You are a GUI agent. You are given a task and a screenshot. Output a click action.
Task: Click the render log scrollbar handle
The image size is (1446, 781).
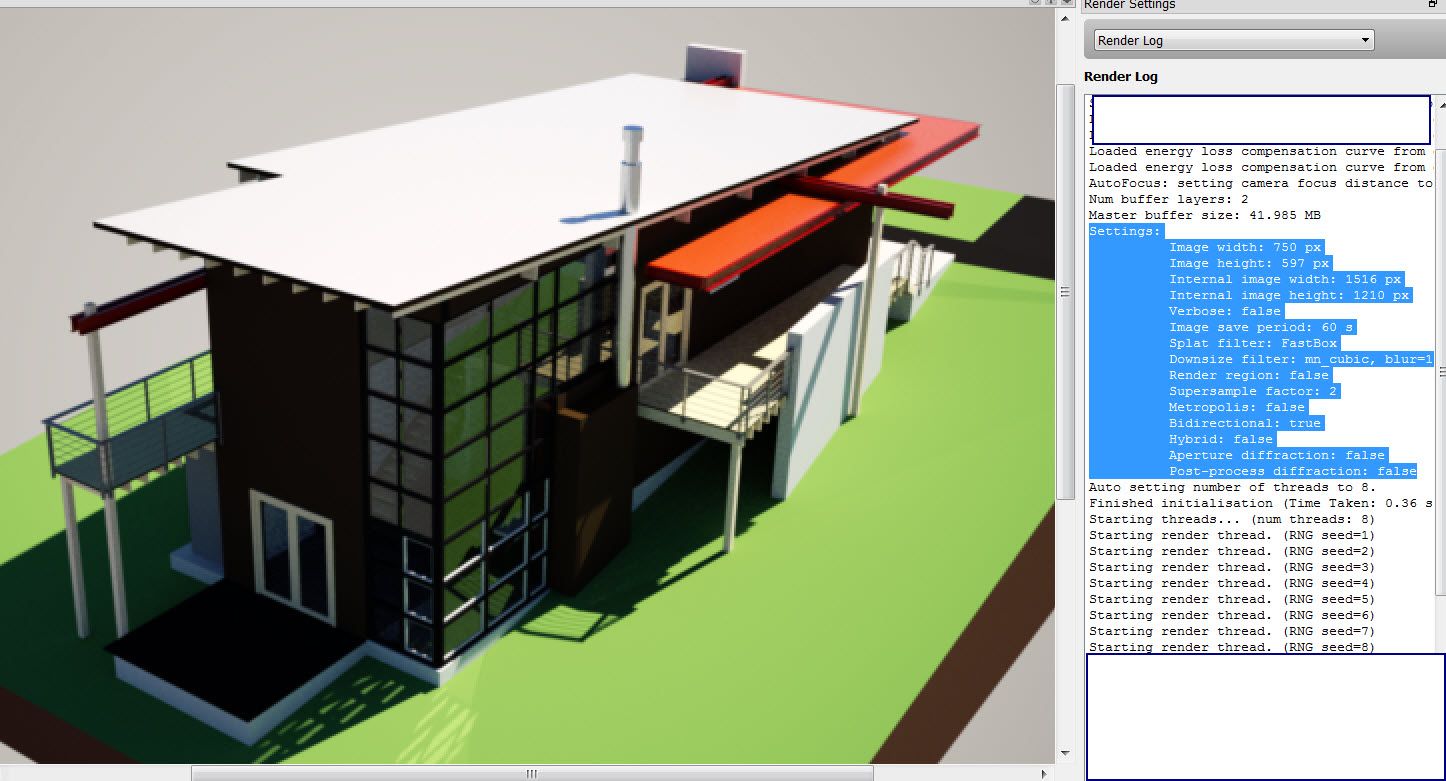click(1441, 372)
